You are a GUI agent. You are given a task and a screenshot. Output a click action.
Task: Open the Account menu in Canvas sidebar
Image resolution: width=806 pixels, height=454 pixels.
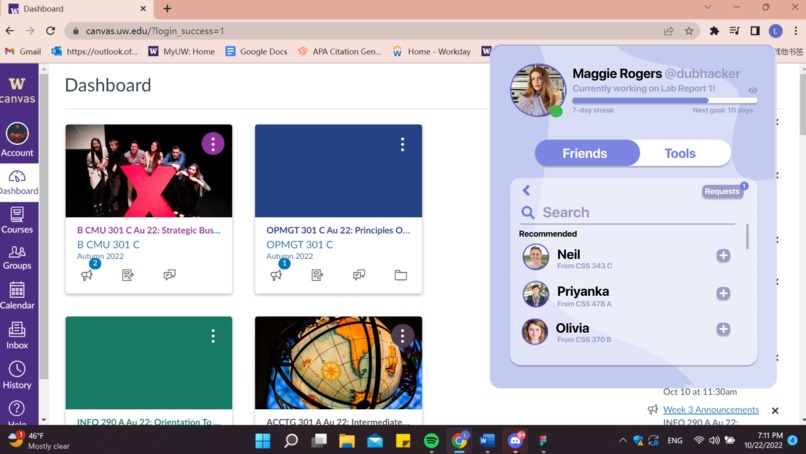pyautogui.click(x=17, y=139)
